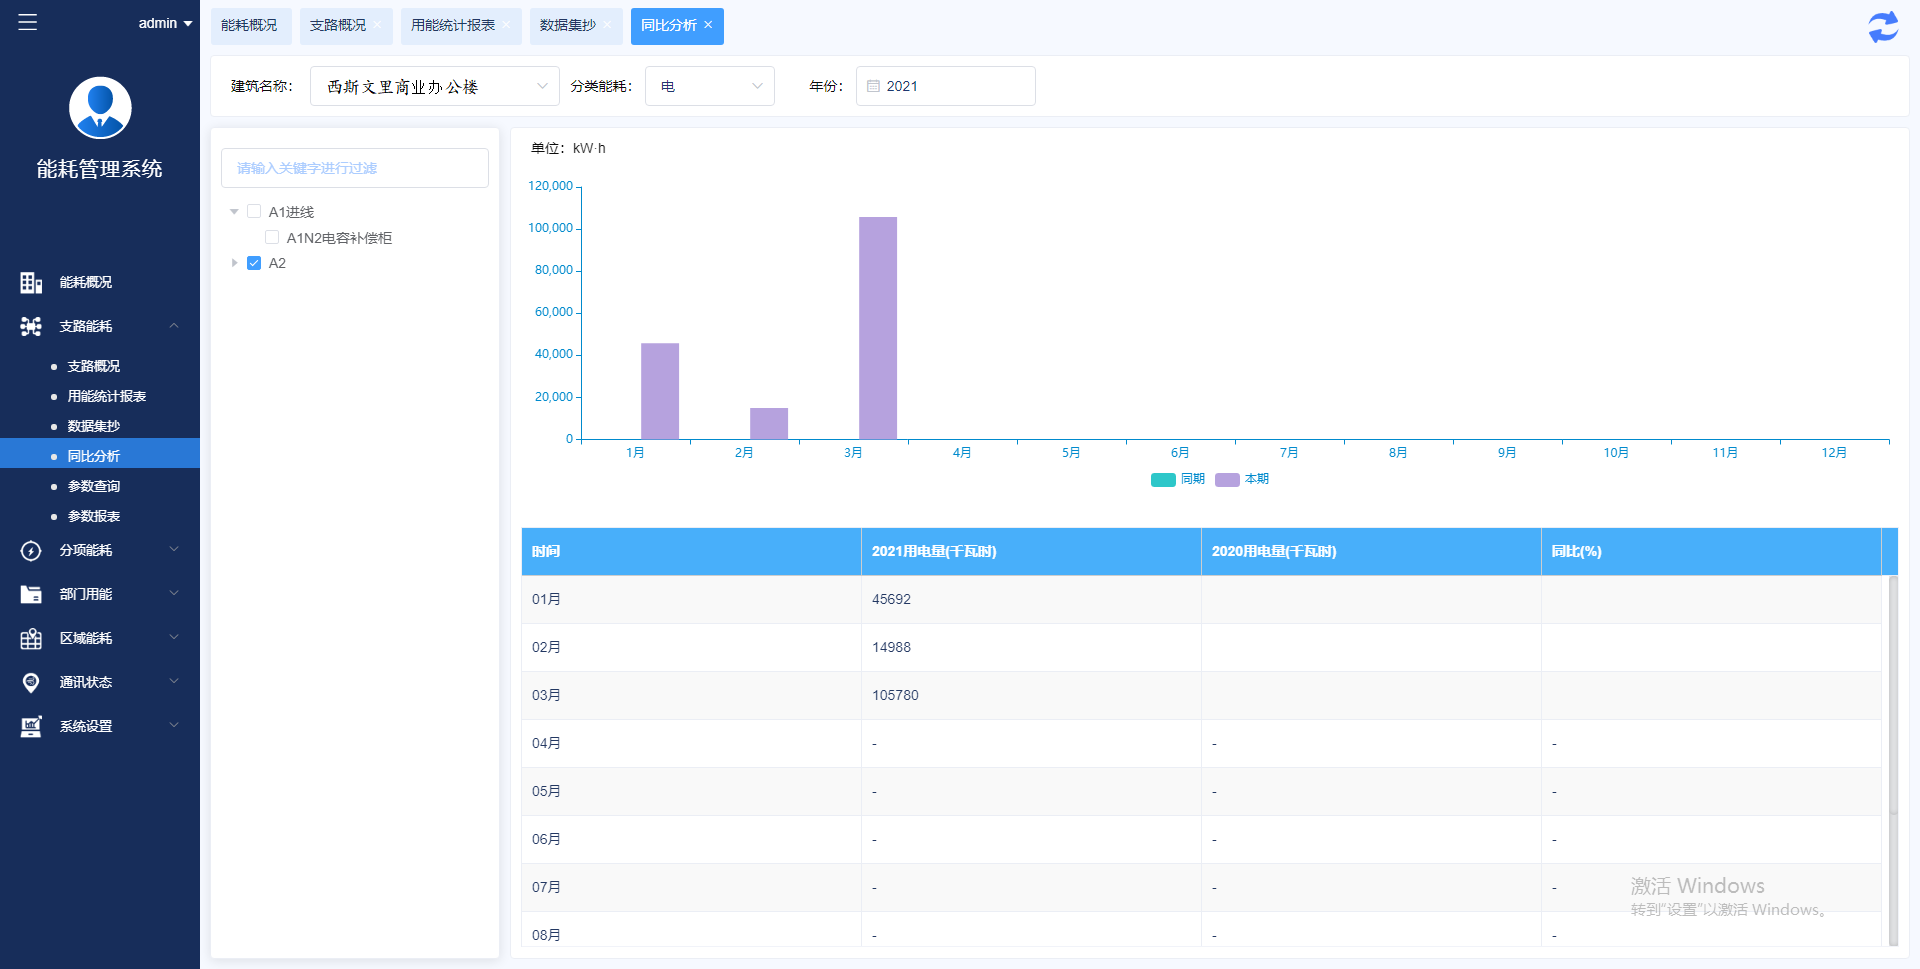Screen dimensions: 1920x969
Task: Click the 部门用能 folder icon
Action: tap(31, 595)
